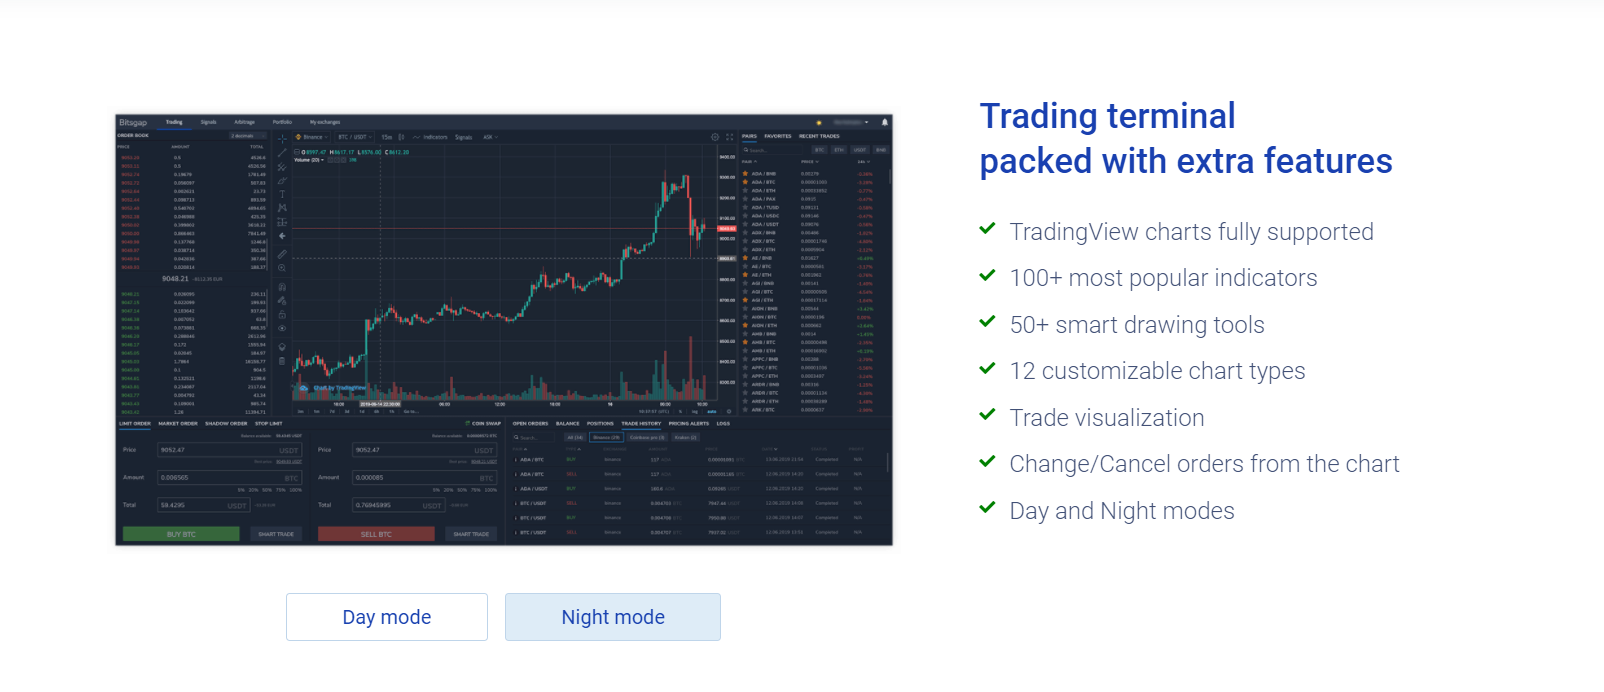Open the Indicators panel on the chart
1604x692 pixels.
pyautogui.click(x=434, y=137)
